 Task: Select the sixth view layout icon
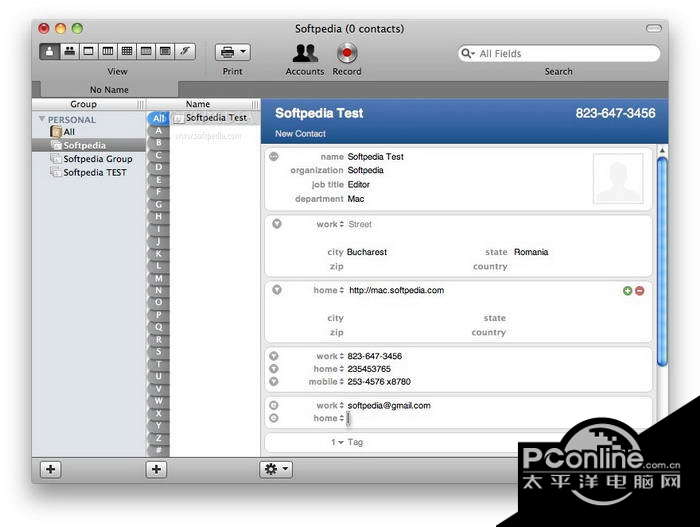coord(146,51)
